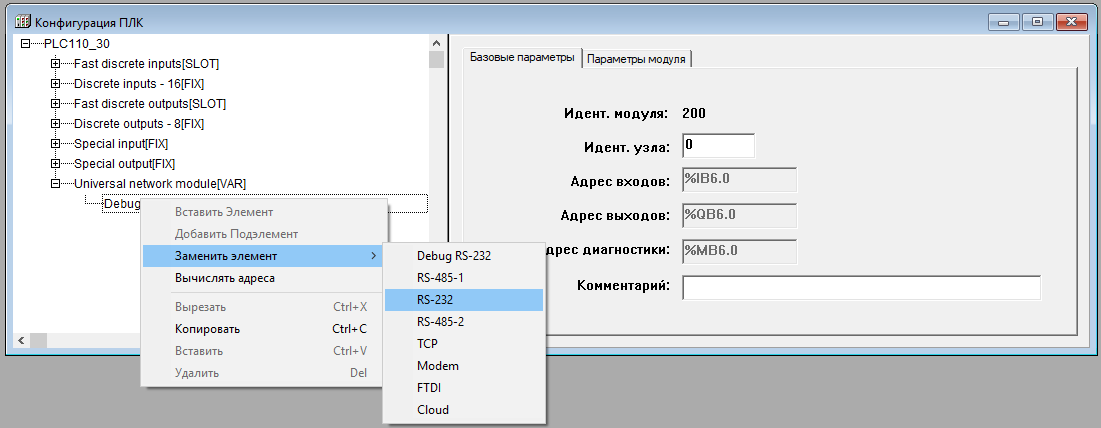The height and width of the screenshot is (428, 1101).
Task: Switch to the Параметры модуля tab
Action: tap(636, 59)
